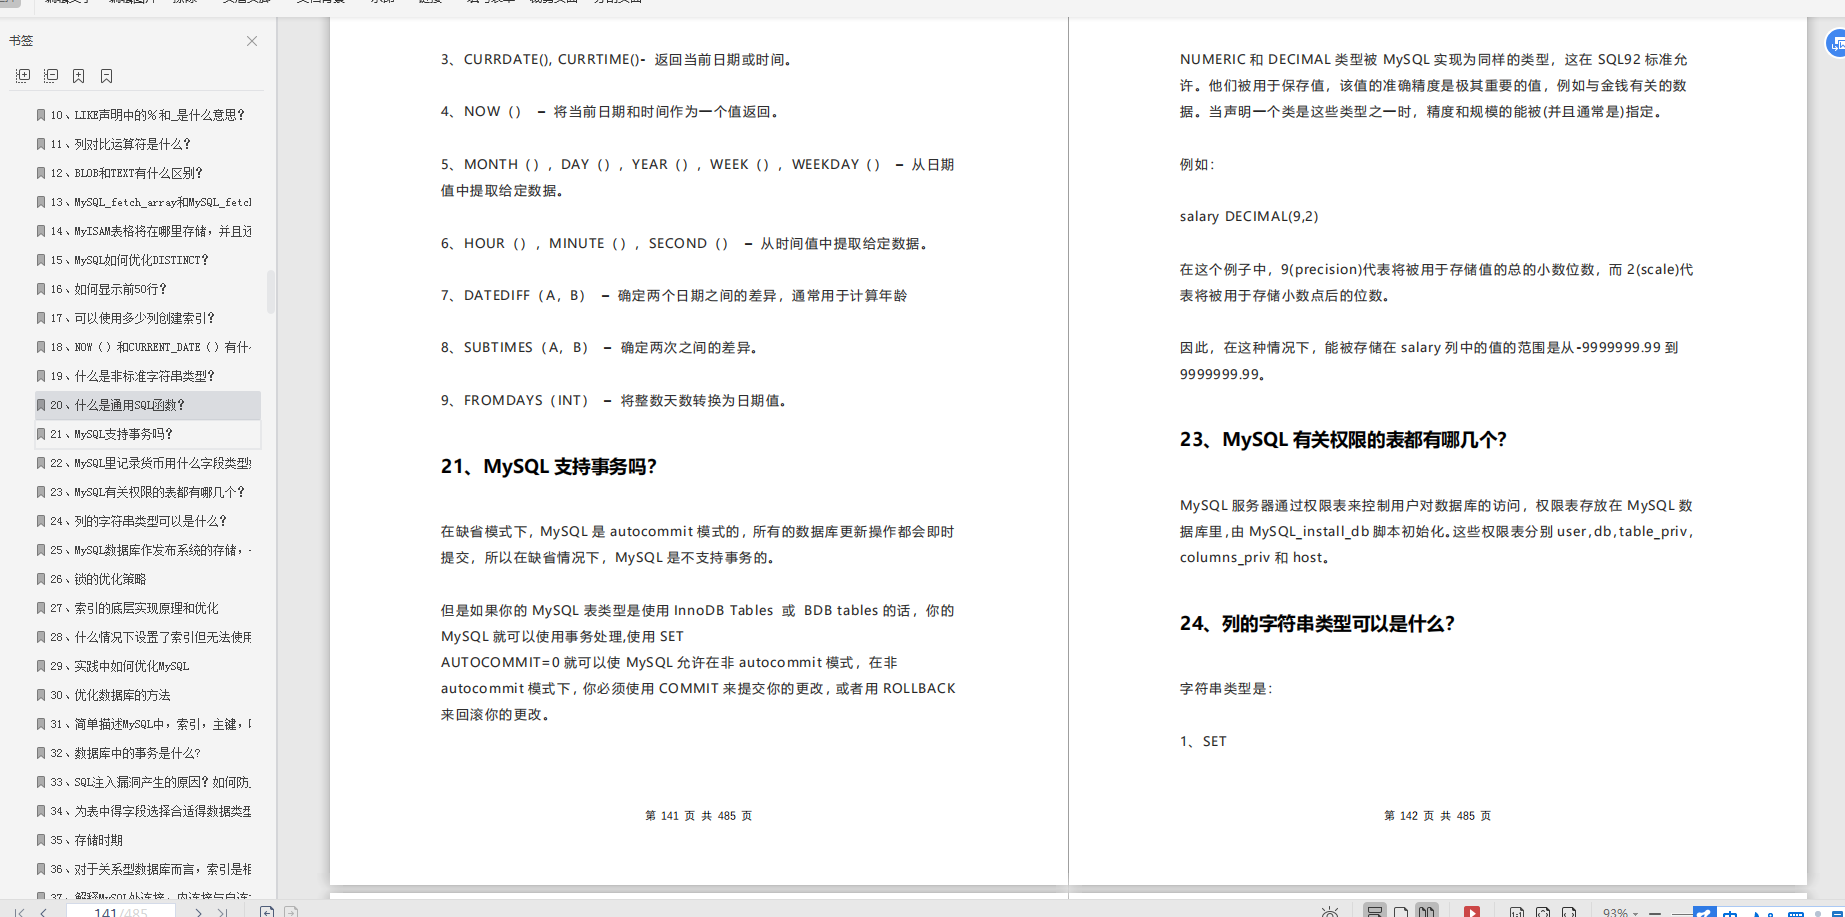This screenshot has height=917, width=1845.
Task: Click the bookmark panel vertical scrollbar thumb
Action: (270, 291)
